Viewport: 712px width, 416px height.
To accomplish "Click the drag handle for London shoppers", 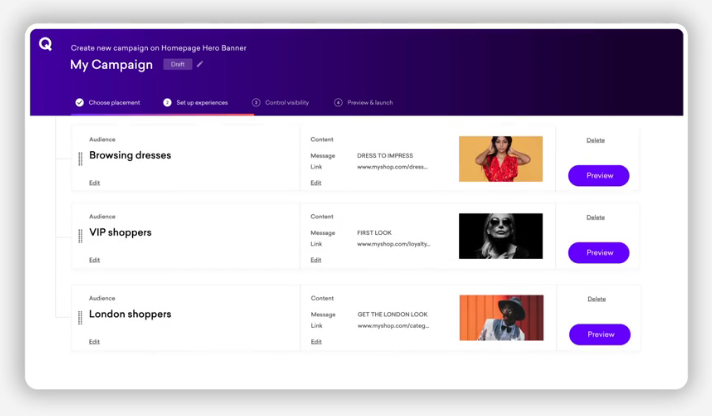I will (80, 317).
